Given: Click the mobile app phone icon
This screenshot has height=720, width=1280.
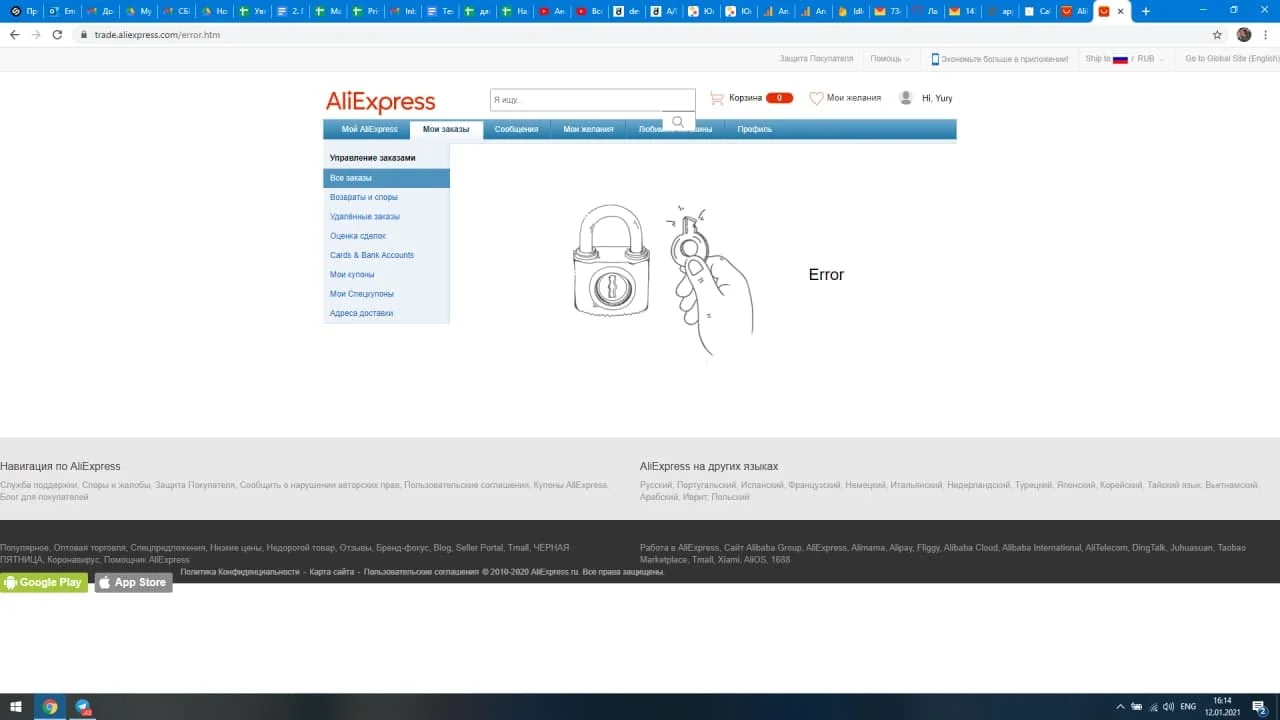Looking at the screenshot, I should click(935, 59).
